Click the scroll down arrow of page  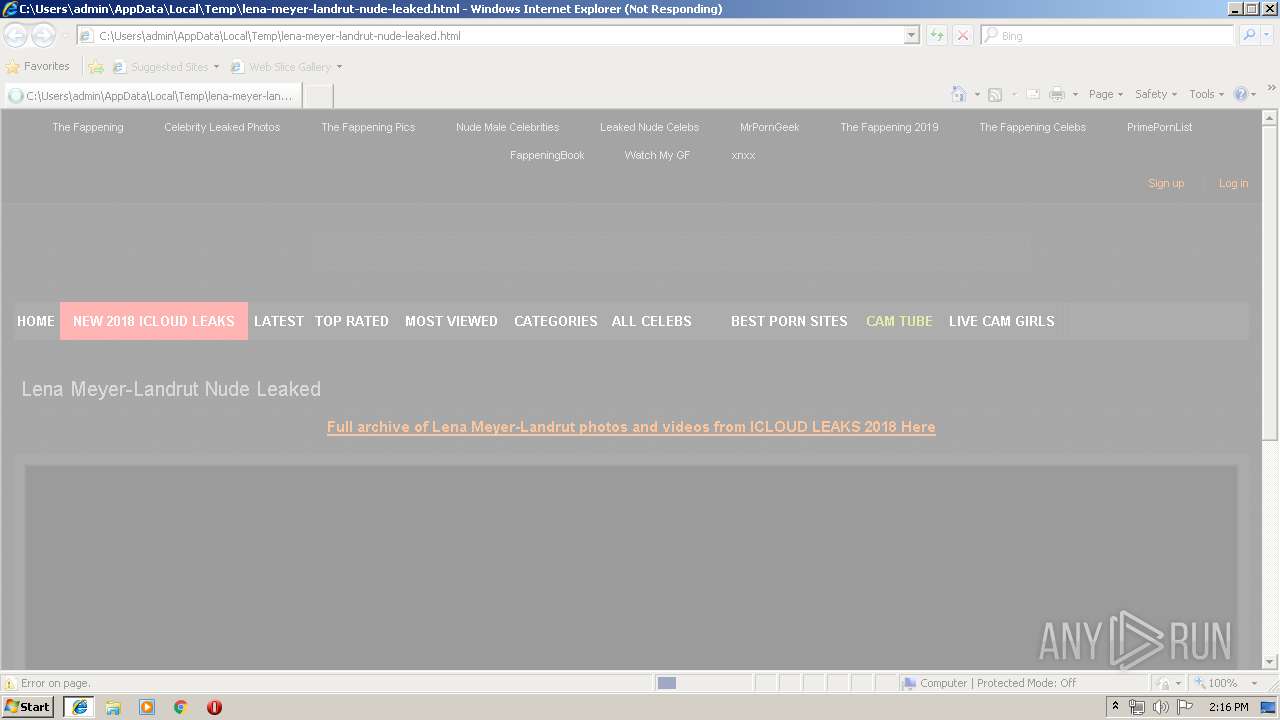coord(1270,661)
